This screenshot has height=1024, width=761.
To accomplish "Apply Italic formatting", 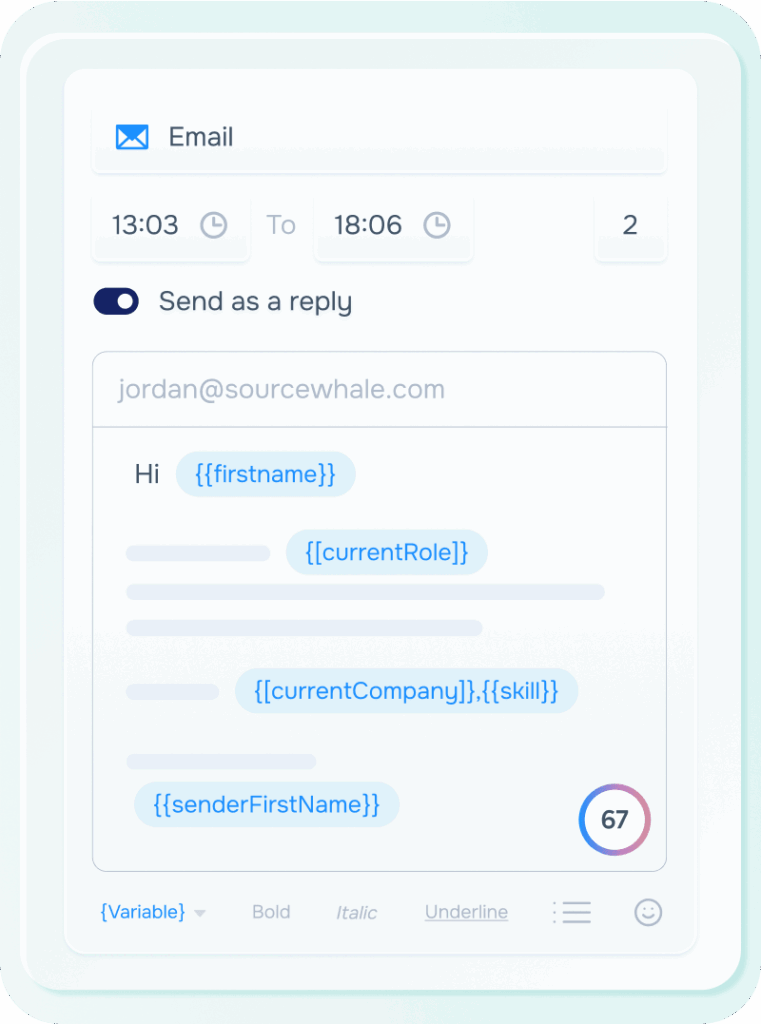I will pos(356,912).
